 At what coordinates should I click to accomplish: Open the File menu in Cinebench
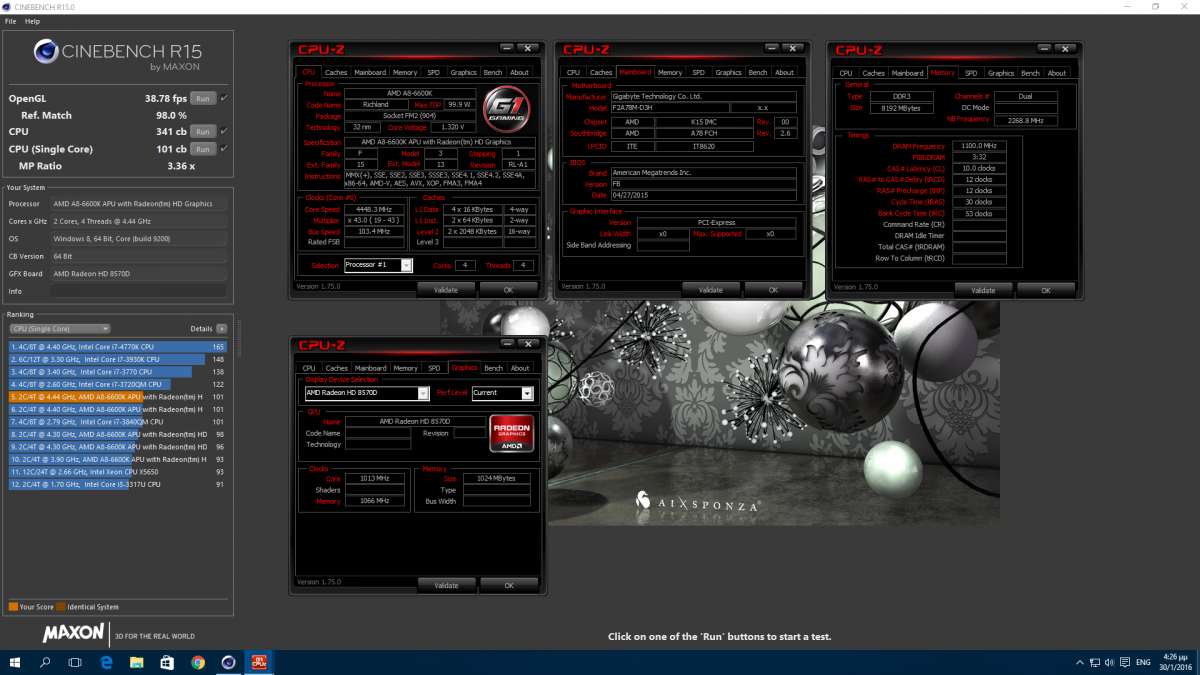[x=10, y=21]
